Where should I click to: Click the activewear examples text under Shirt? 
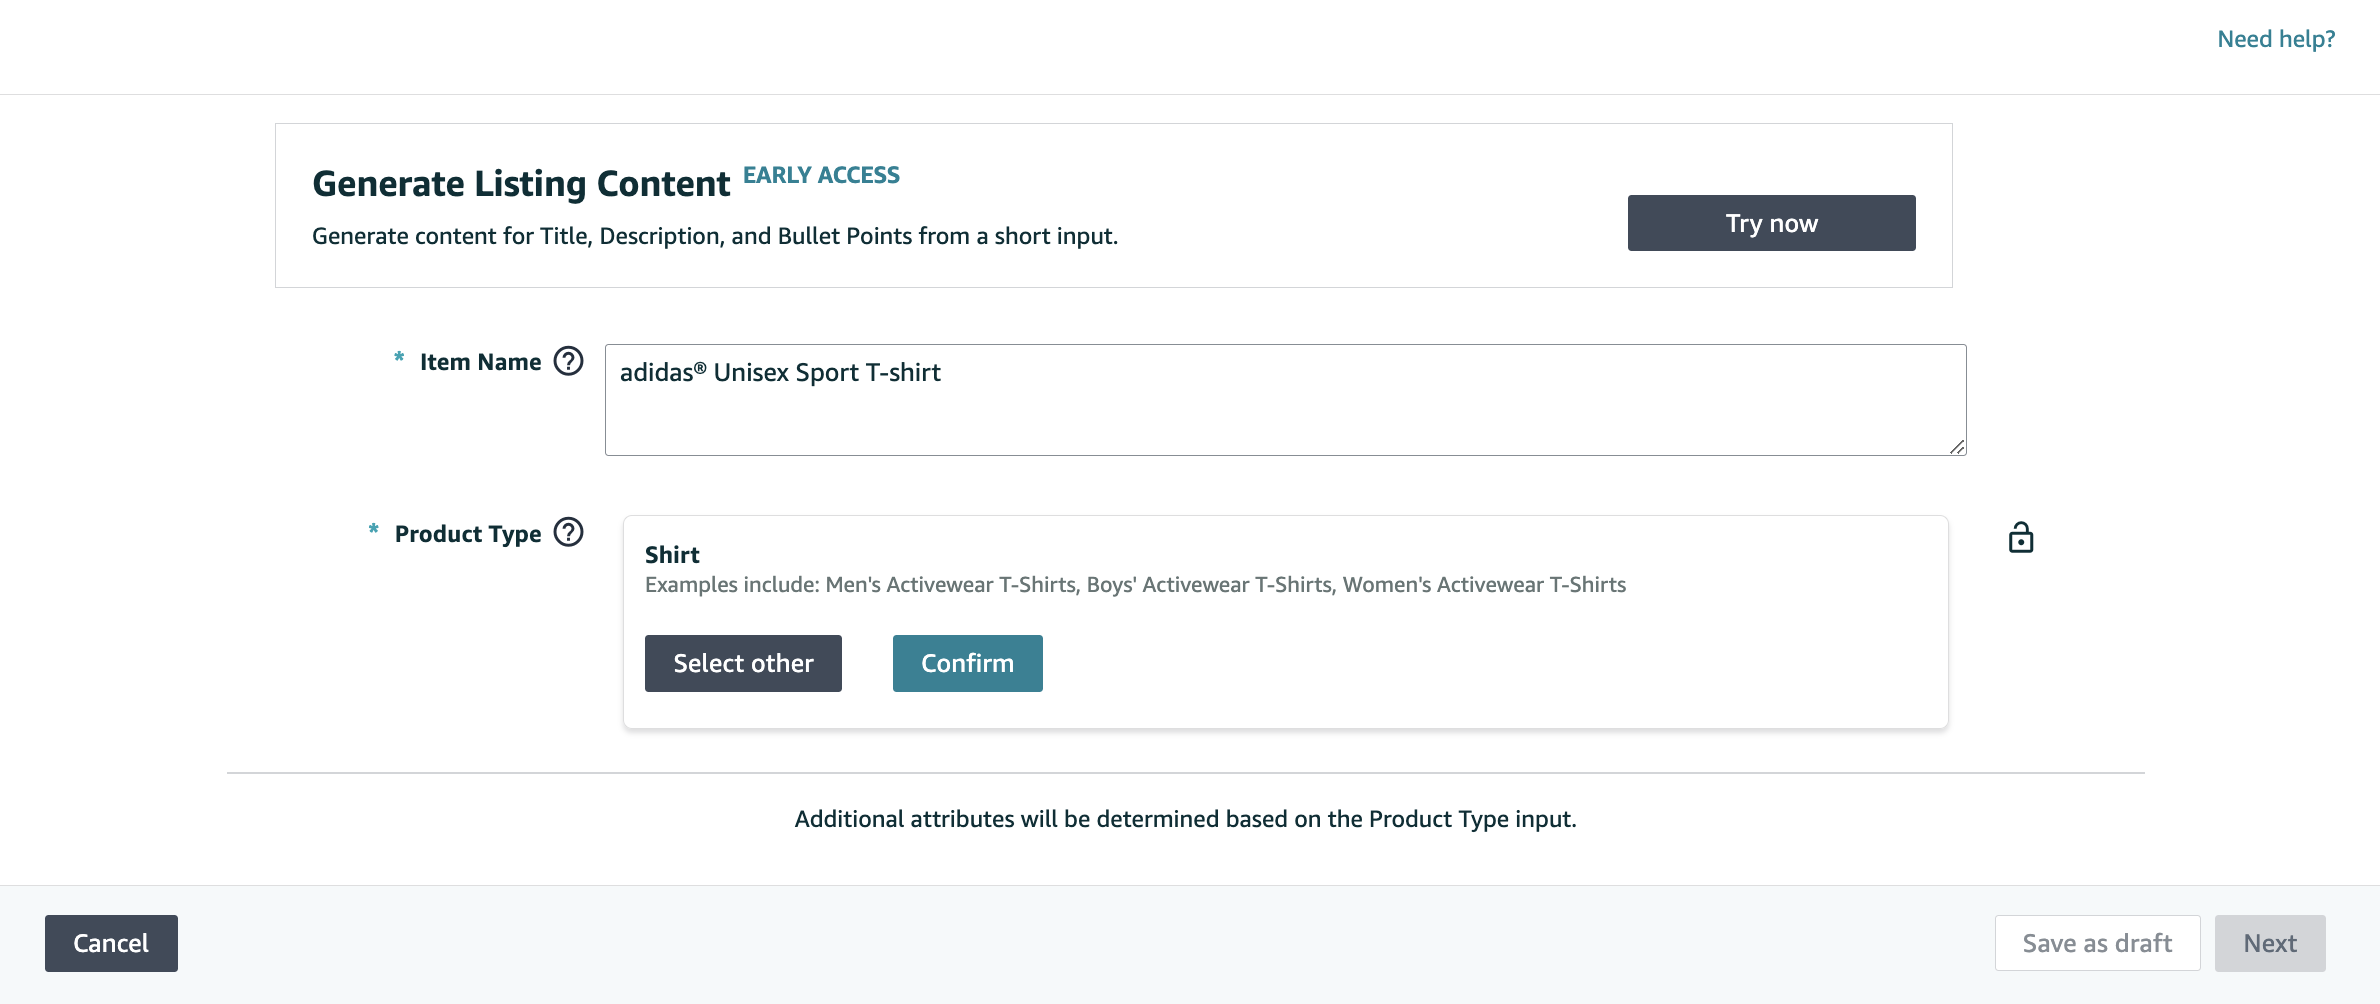pos(1135,584)
